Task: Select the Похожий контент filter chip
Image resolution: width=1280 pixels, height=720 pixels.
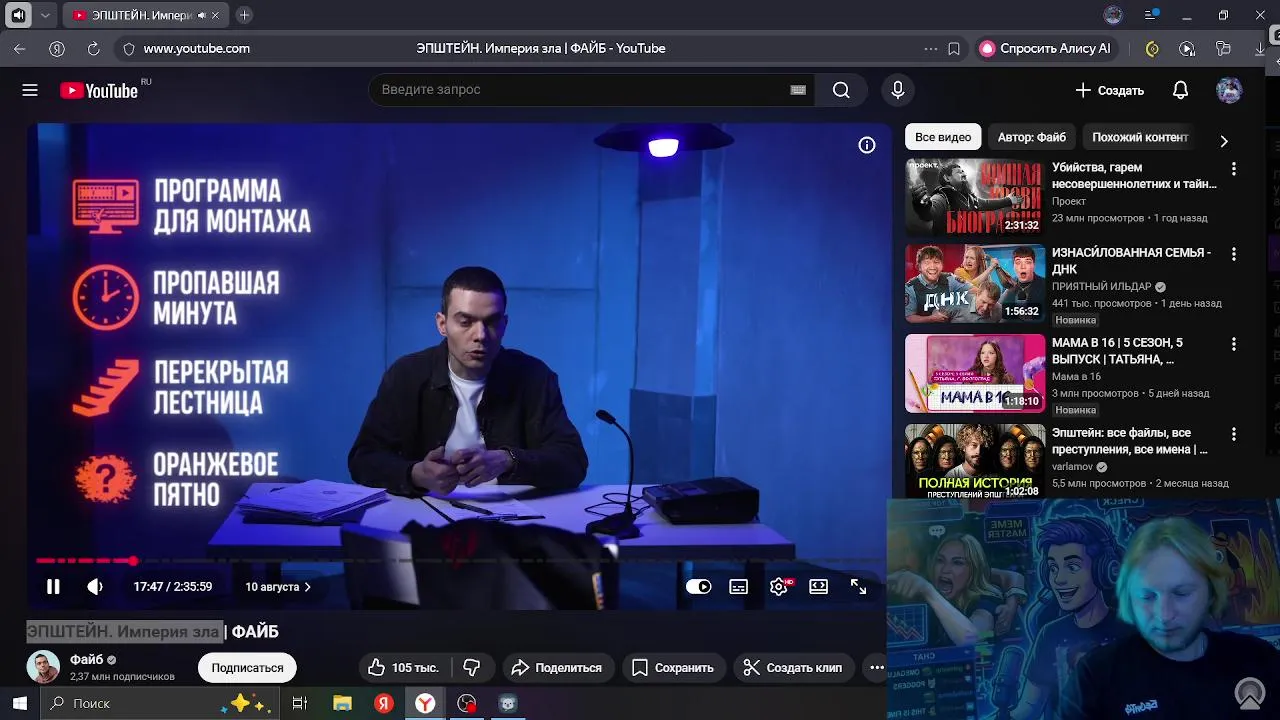Action: coord(1140,137)
